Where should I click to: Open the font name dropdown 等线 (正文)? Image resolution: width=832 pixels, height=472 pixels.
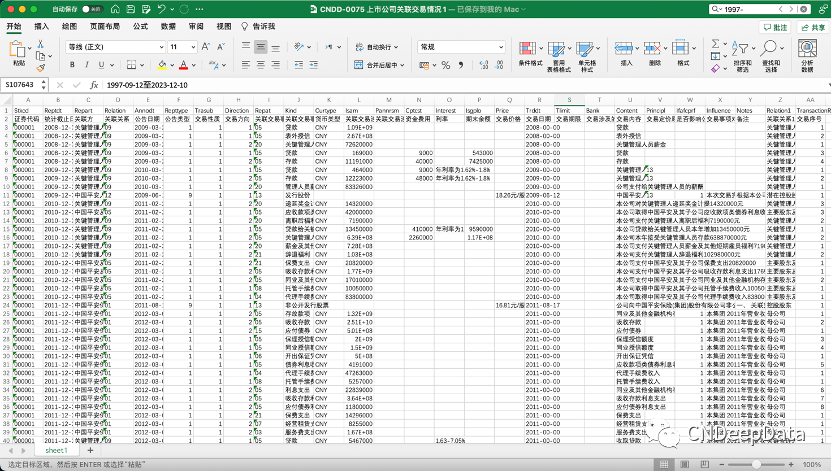(x=116, y=47)
